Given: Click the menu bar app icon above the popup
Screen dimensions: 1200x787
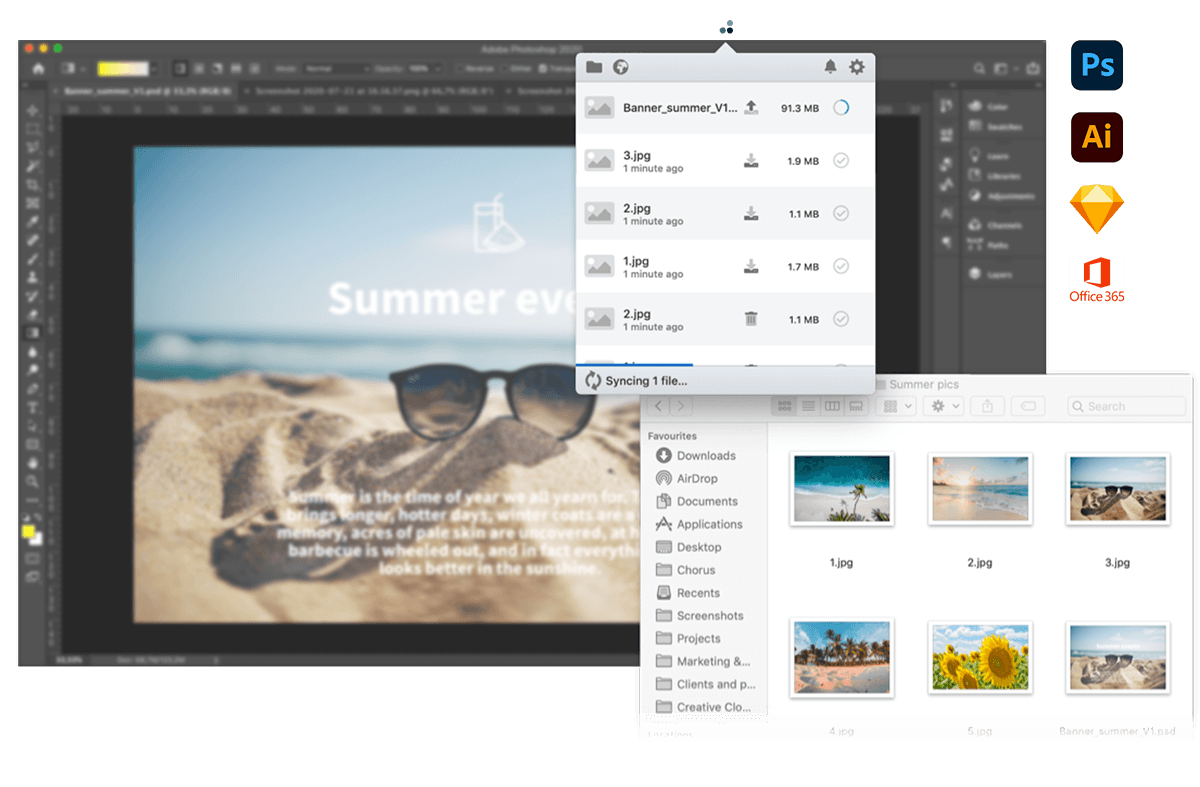Looking at the screenshot, I should point(727,27).
